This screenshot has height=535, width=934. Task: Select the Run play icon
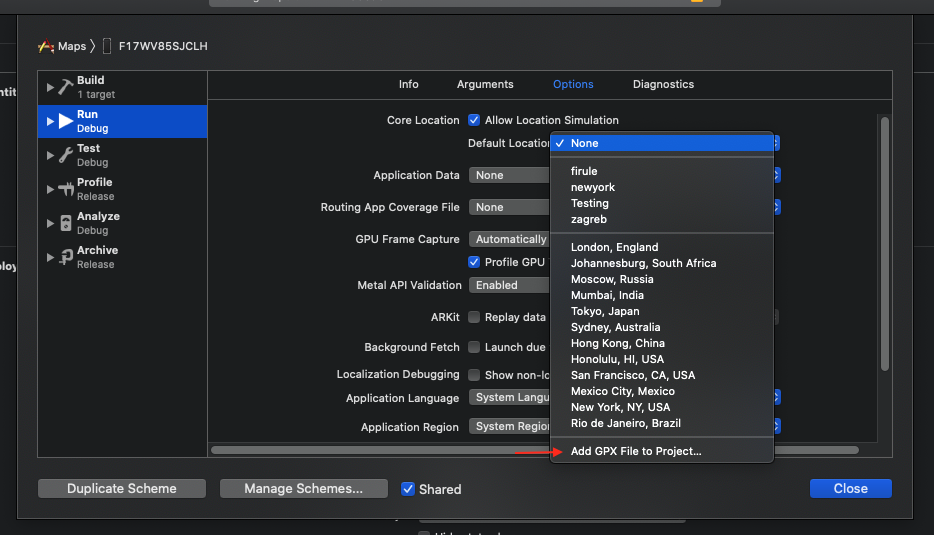click(66, 121)
